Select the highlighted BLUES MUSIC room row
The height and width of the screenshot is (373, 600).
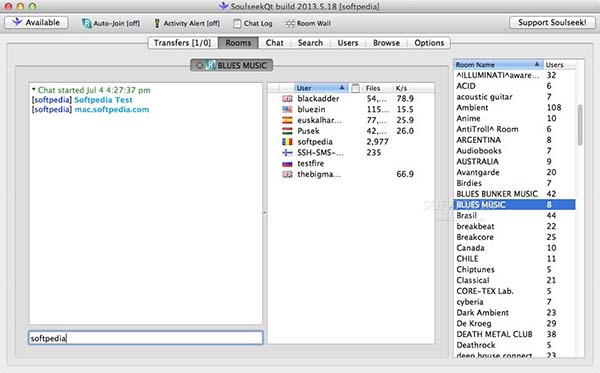(514, 205)
